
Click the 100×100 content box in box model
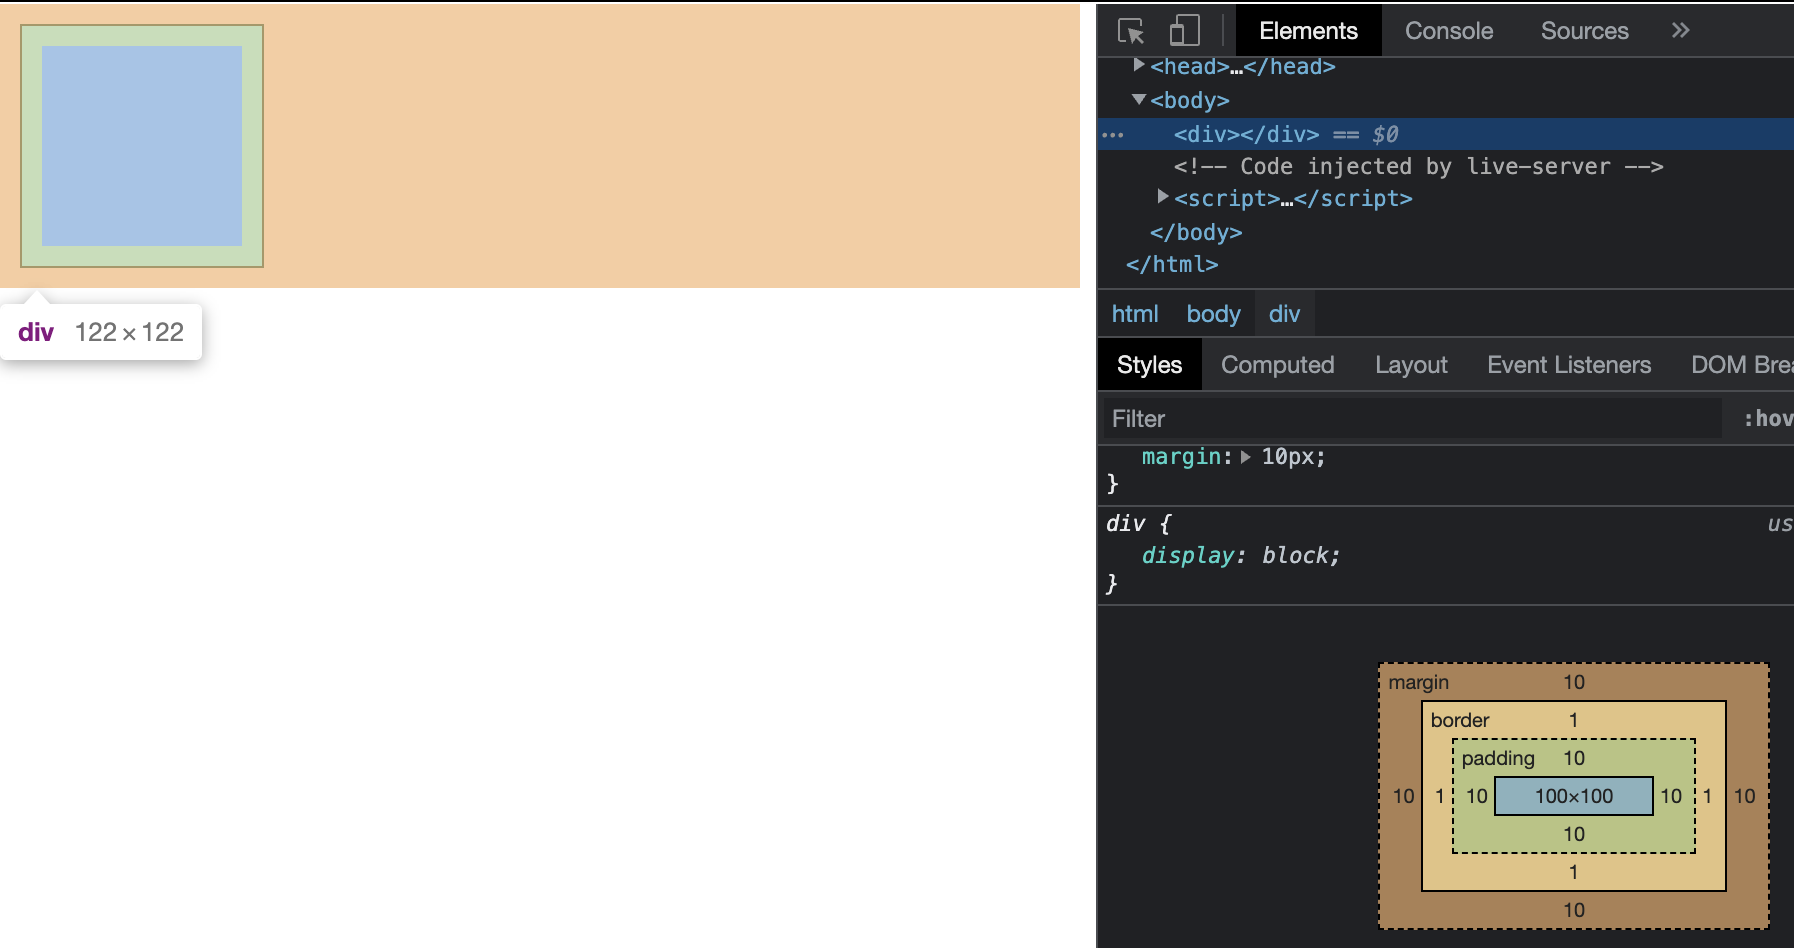[1574, 796]
